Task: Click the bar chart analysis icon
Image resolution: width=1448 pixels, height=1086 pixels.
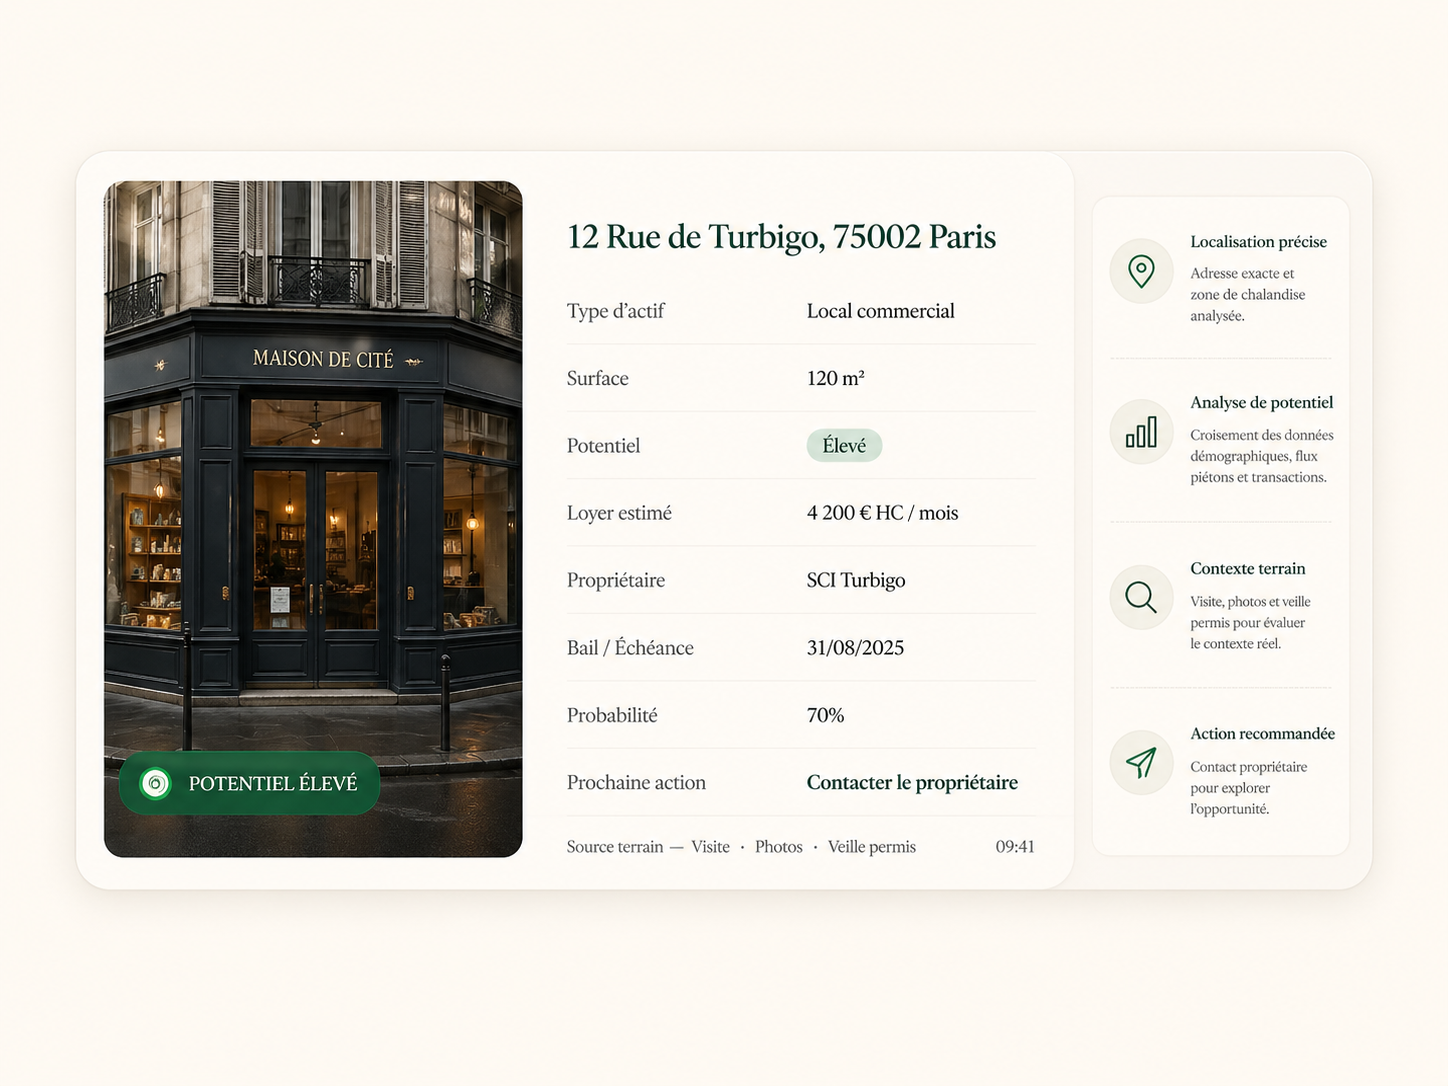Action: click(x=1141, y=432)
